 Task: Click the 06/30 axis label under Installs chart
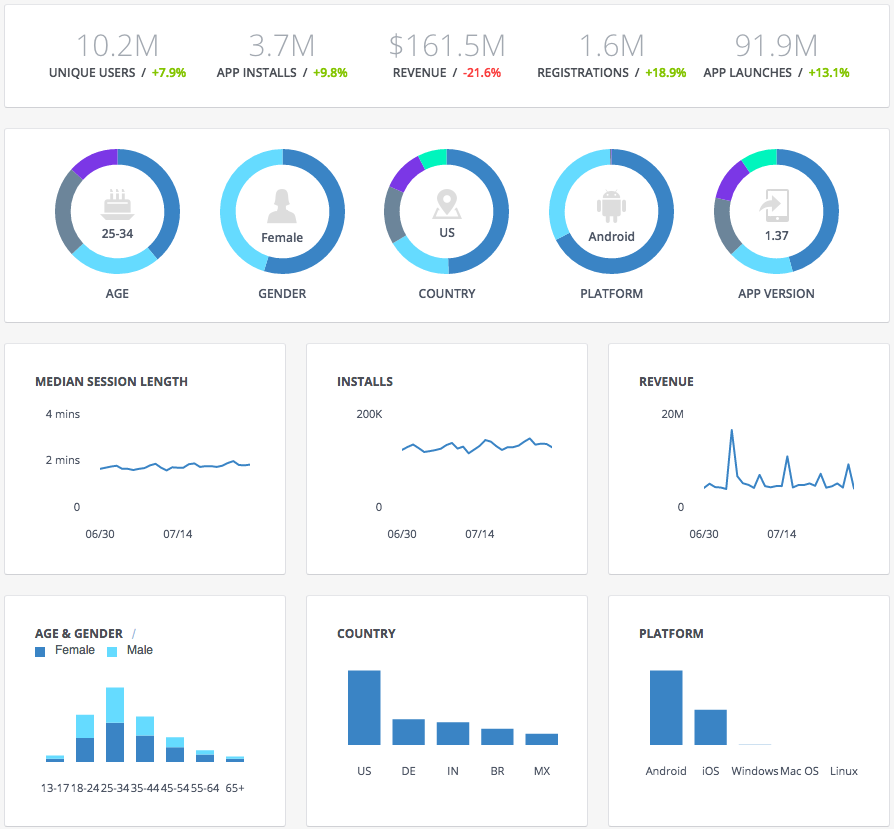402,534
